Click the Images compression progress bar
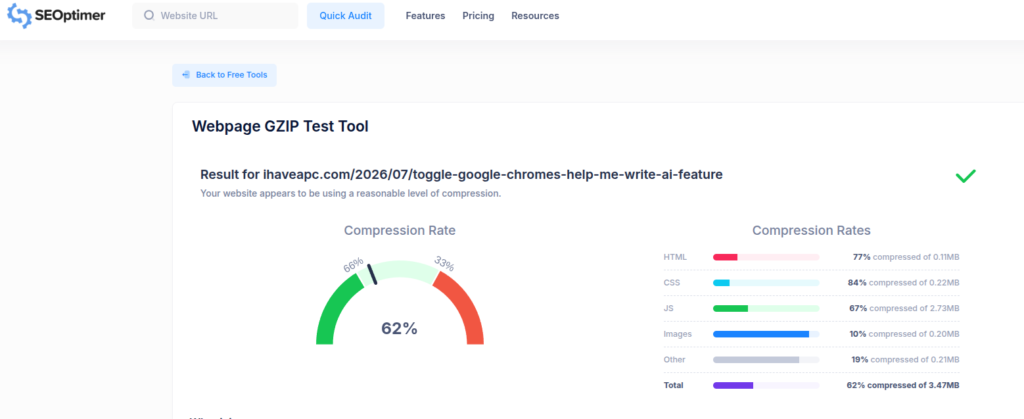 766,334
